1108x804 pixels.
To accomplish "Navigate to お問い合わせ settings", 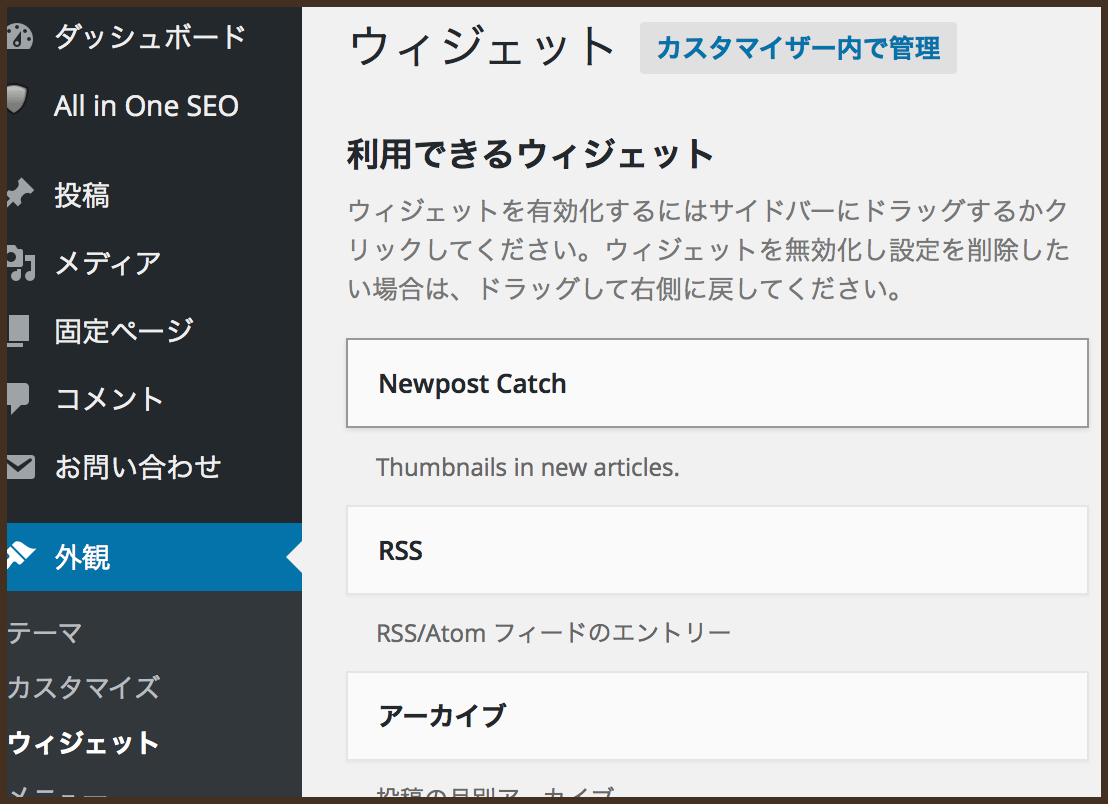I will click(x=135, y=467).
